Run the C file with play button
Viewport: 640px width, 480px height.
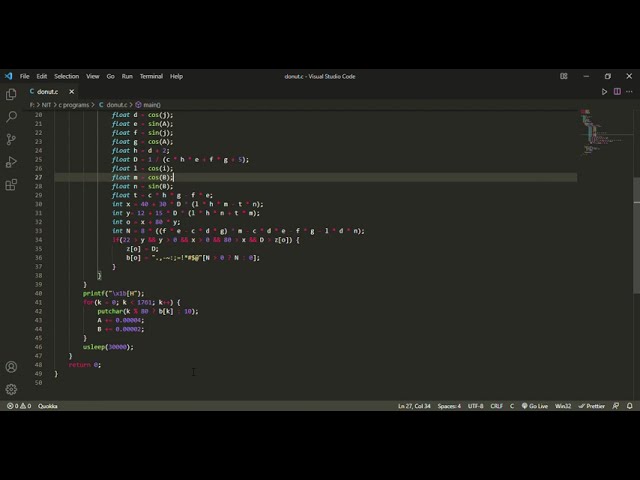pyautogui.click(x=604, y=92)
